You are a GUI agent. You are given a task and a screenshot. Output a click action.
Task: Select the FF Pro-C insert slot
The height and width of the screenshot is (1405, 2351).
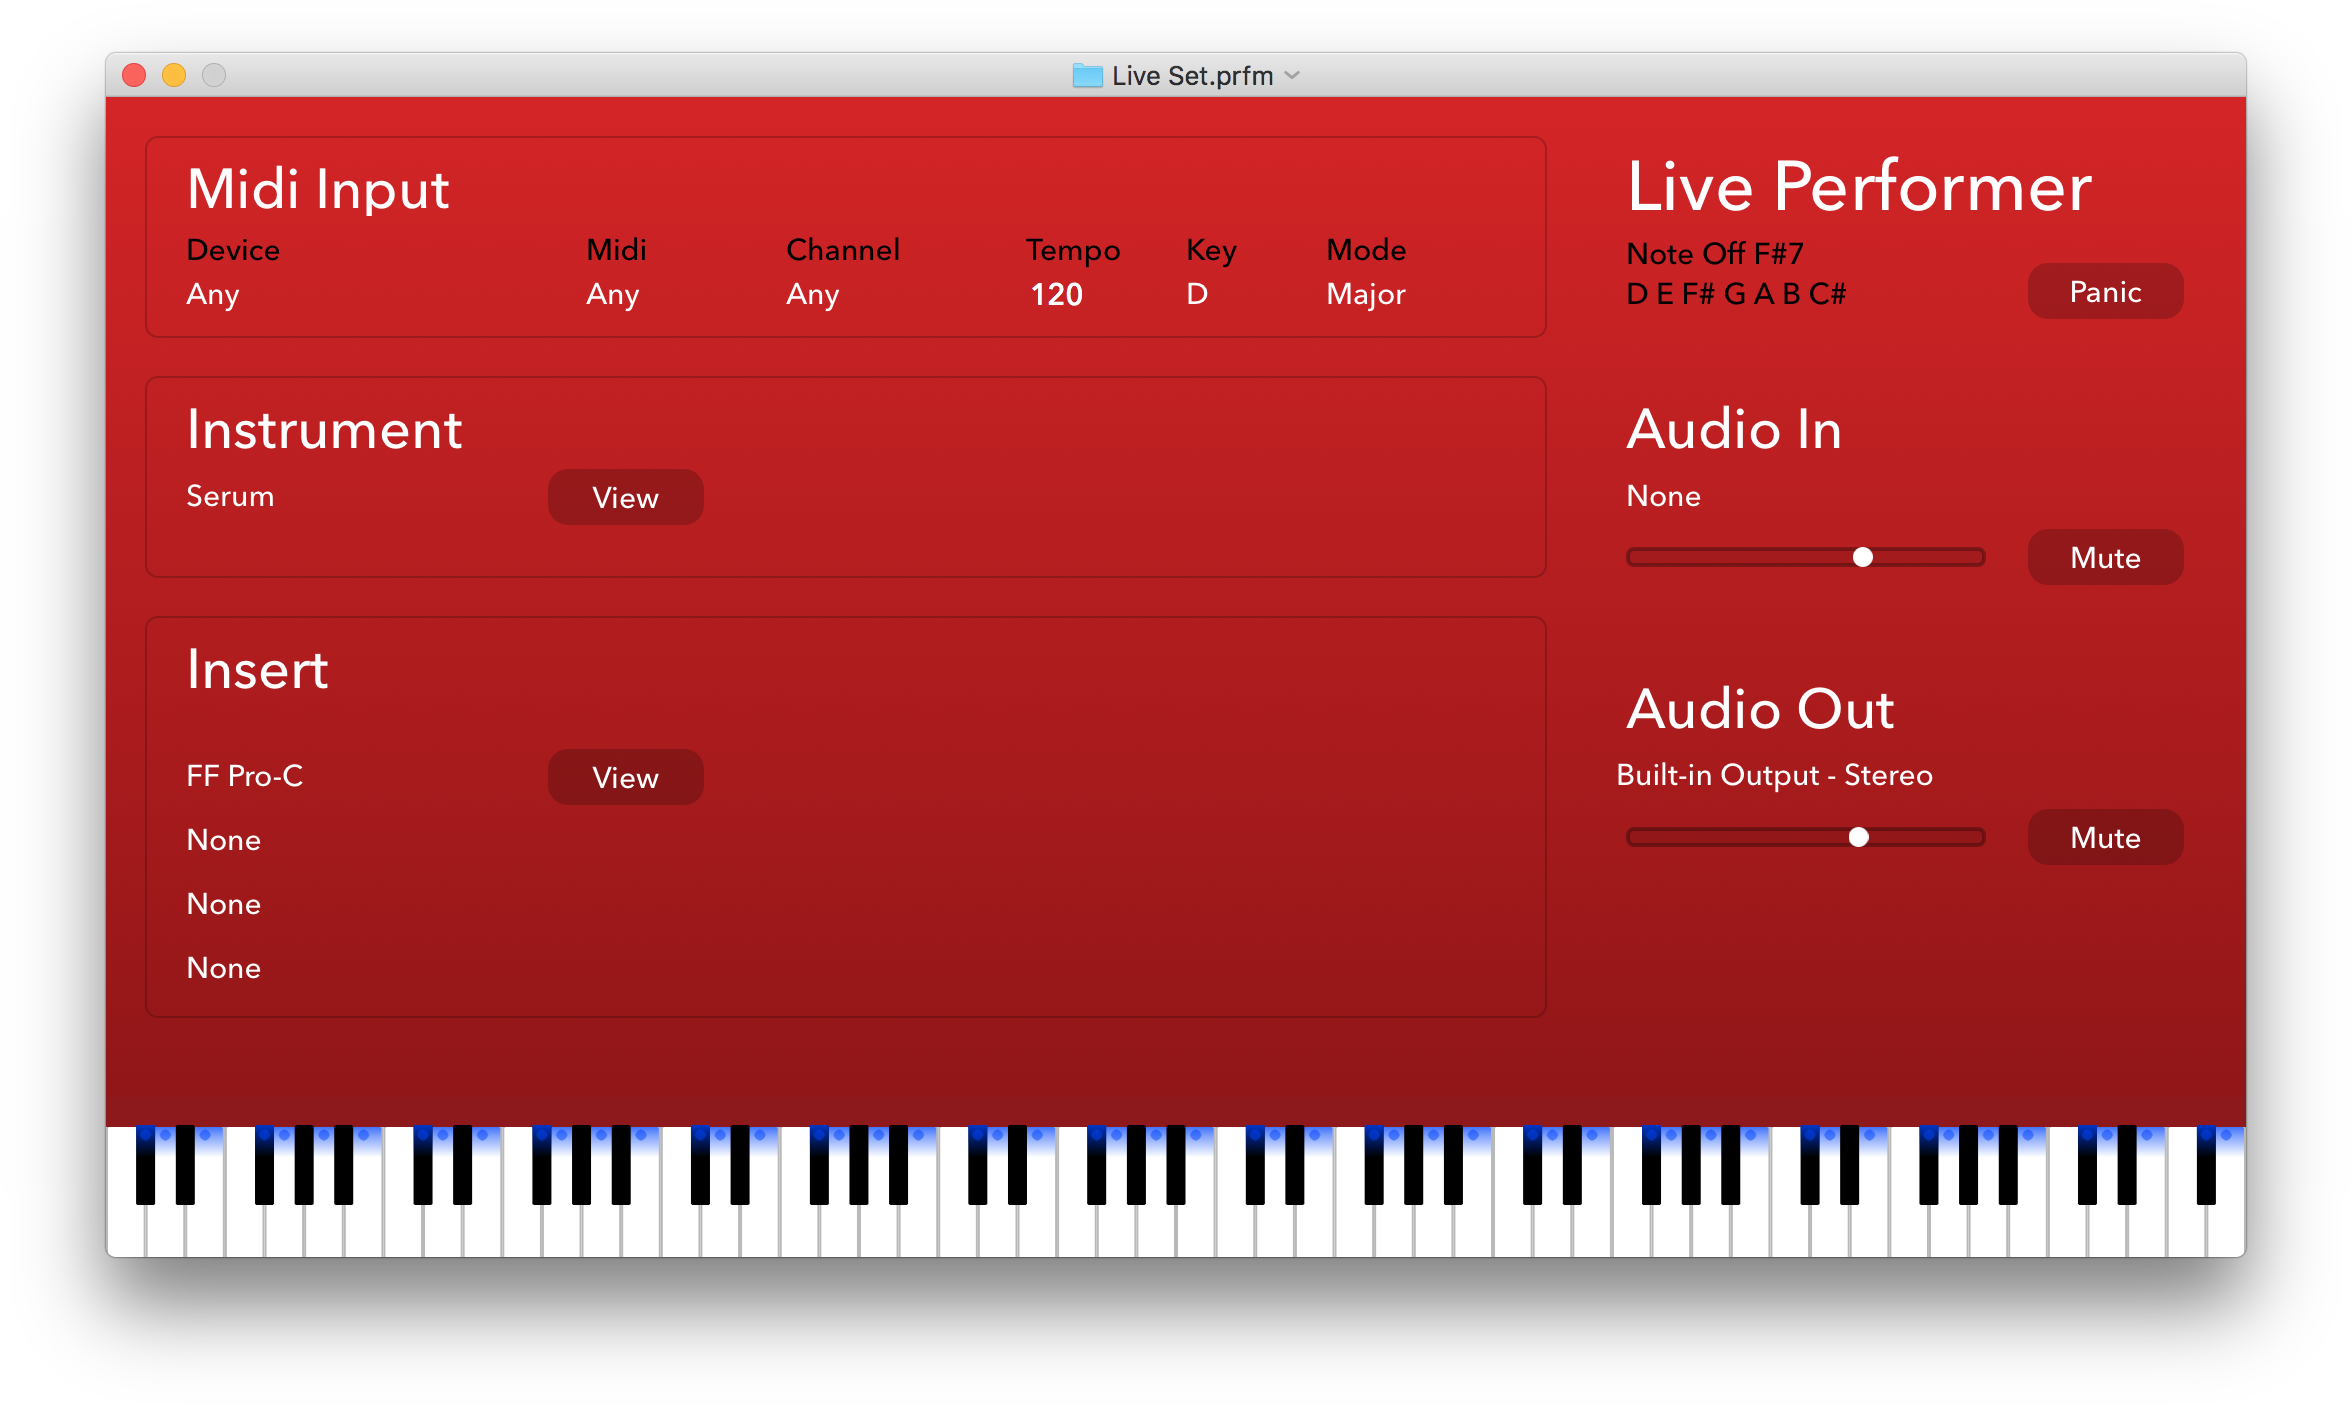pos(244,777)
